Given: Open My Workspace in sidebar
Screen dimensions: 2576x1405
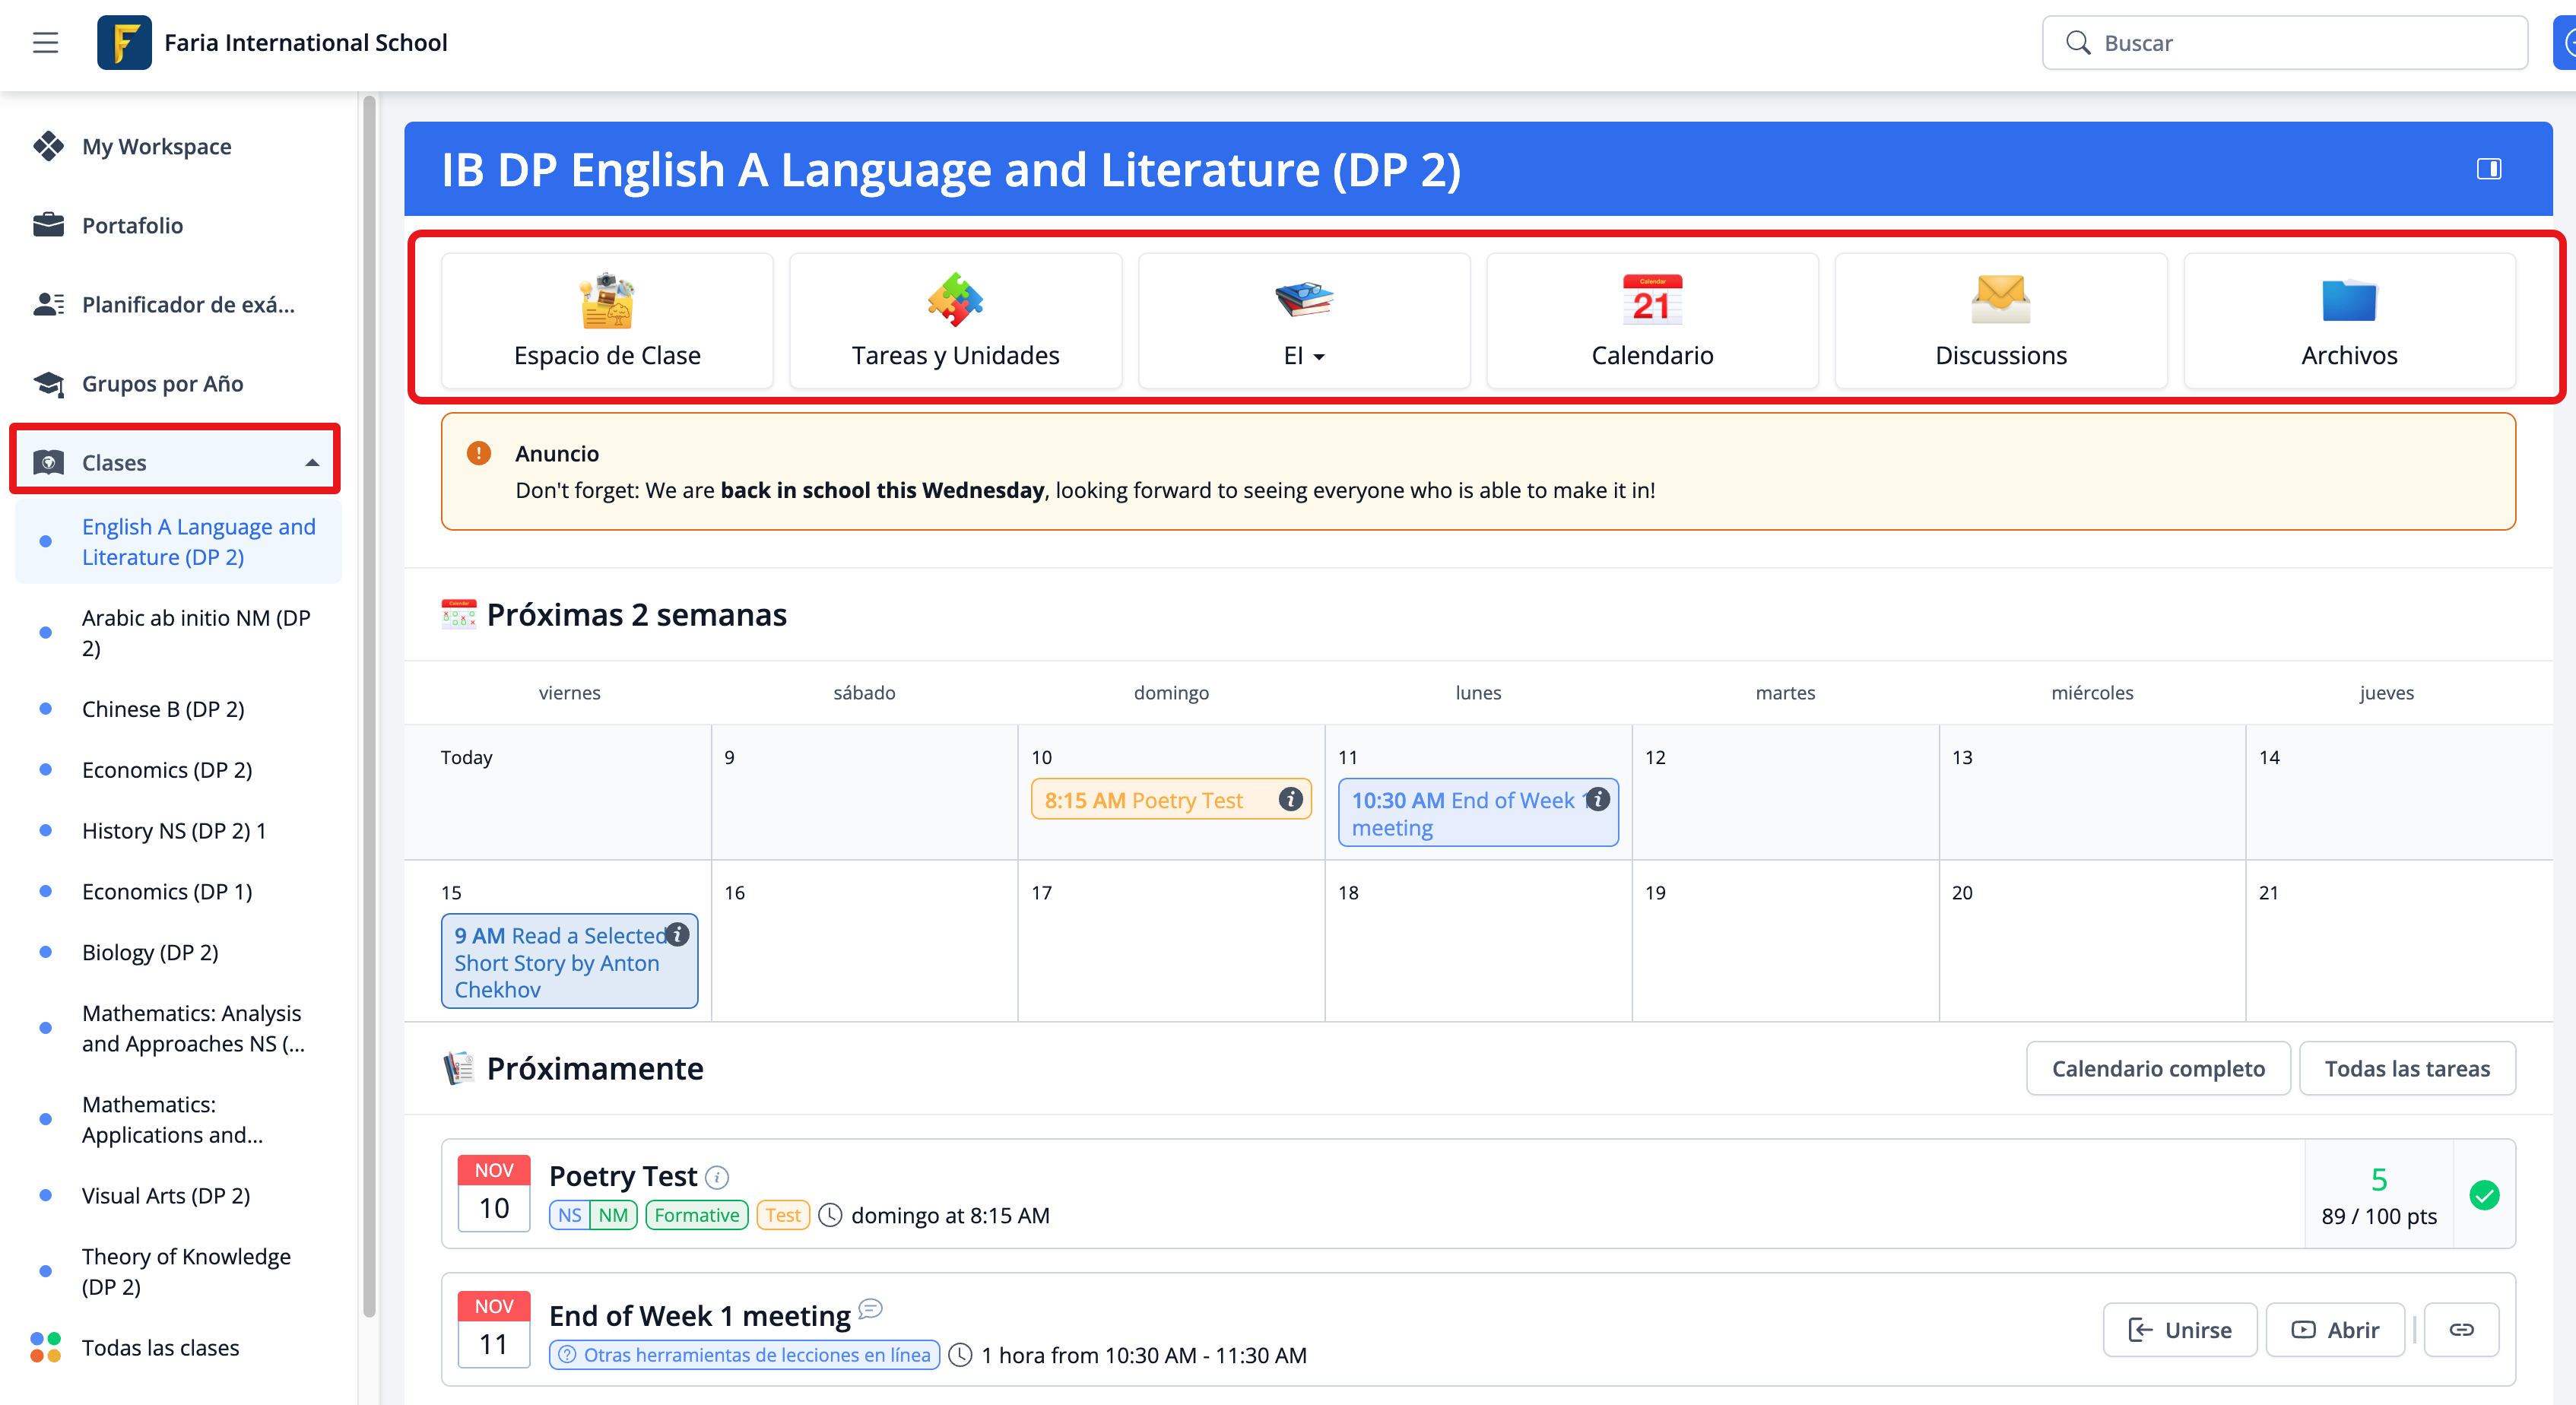Looking at the screenshot, I should pos(156,146).
